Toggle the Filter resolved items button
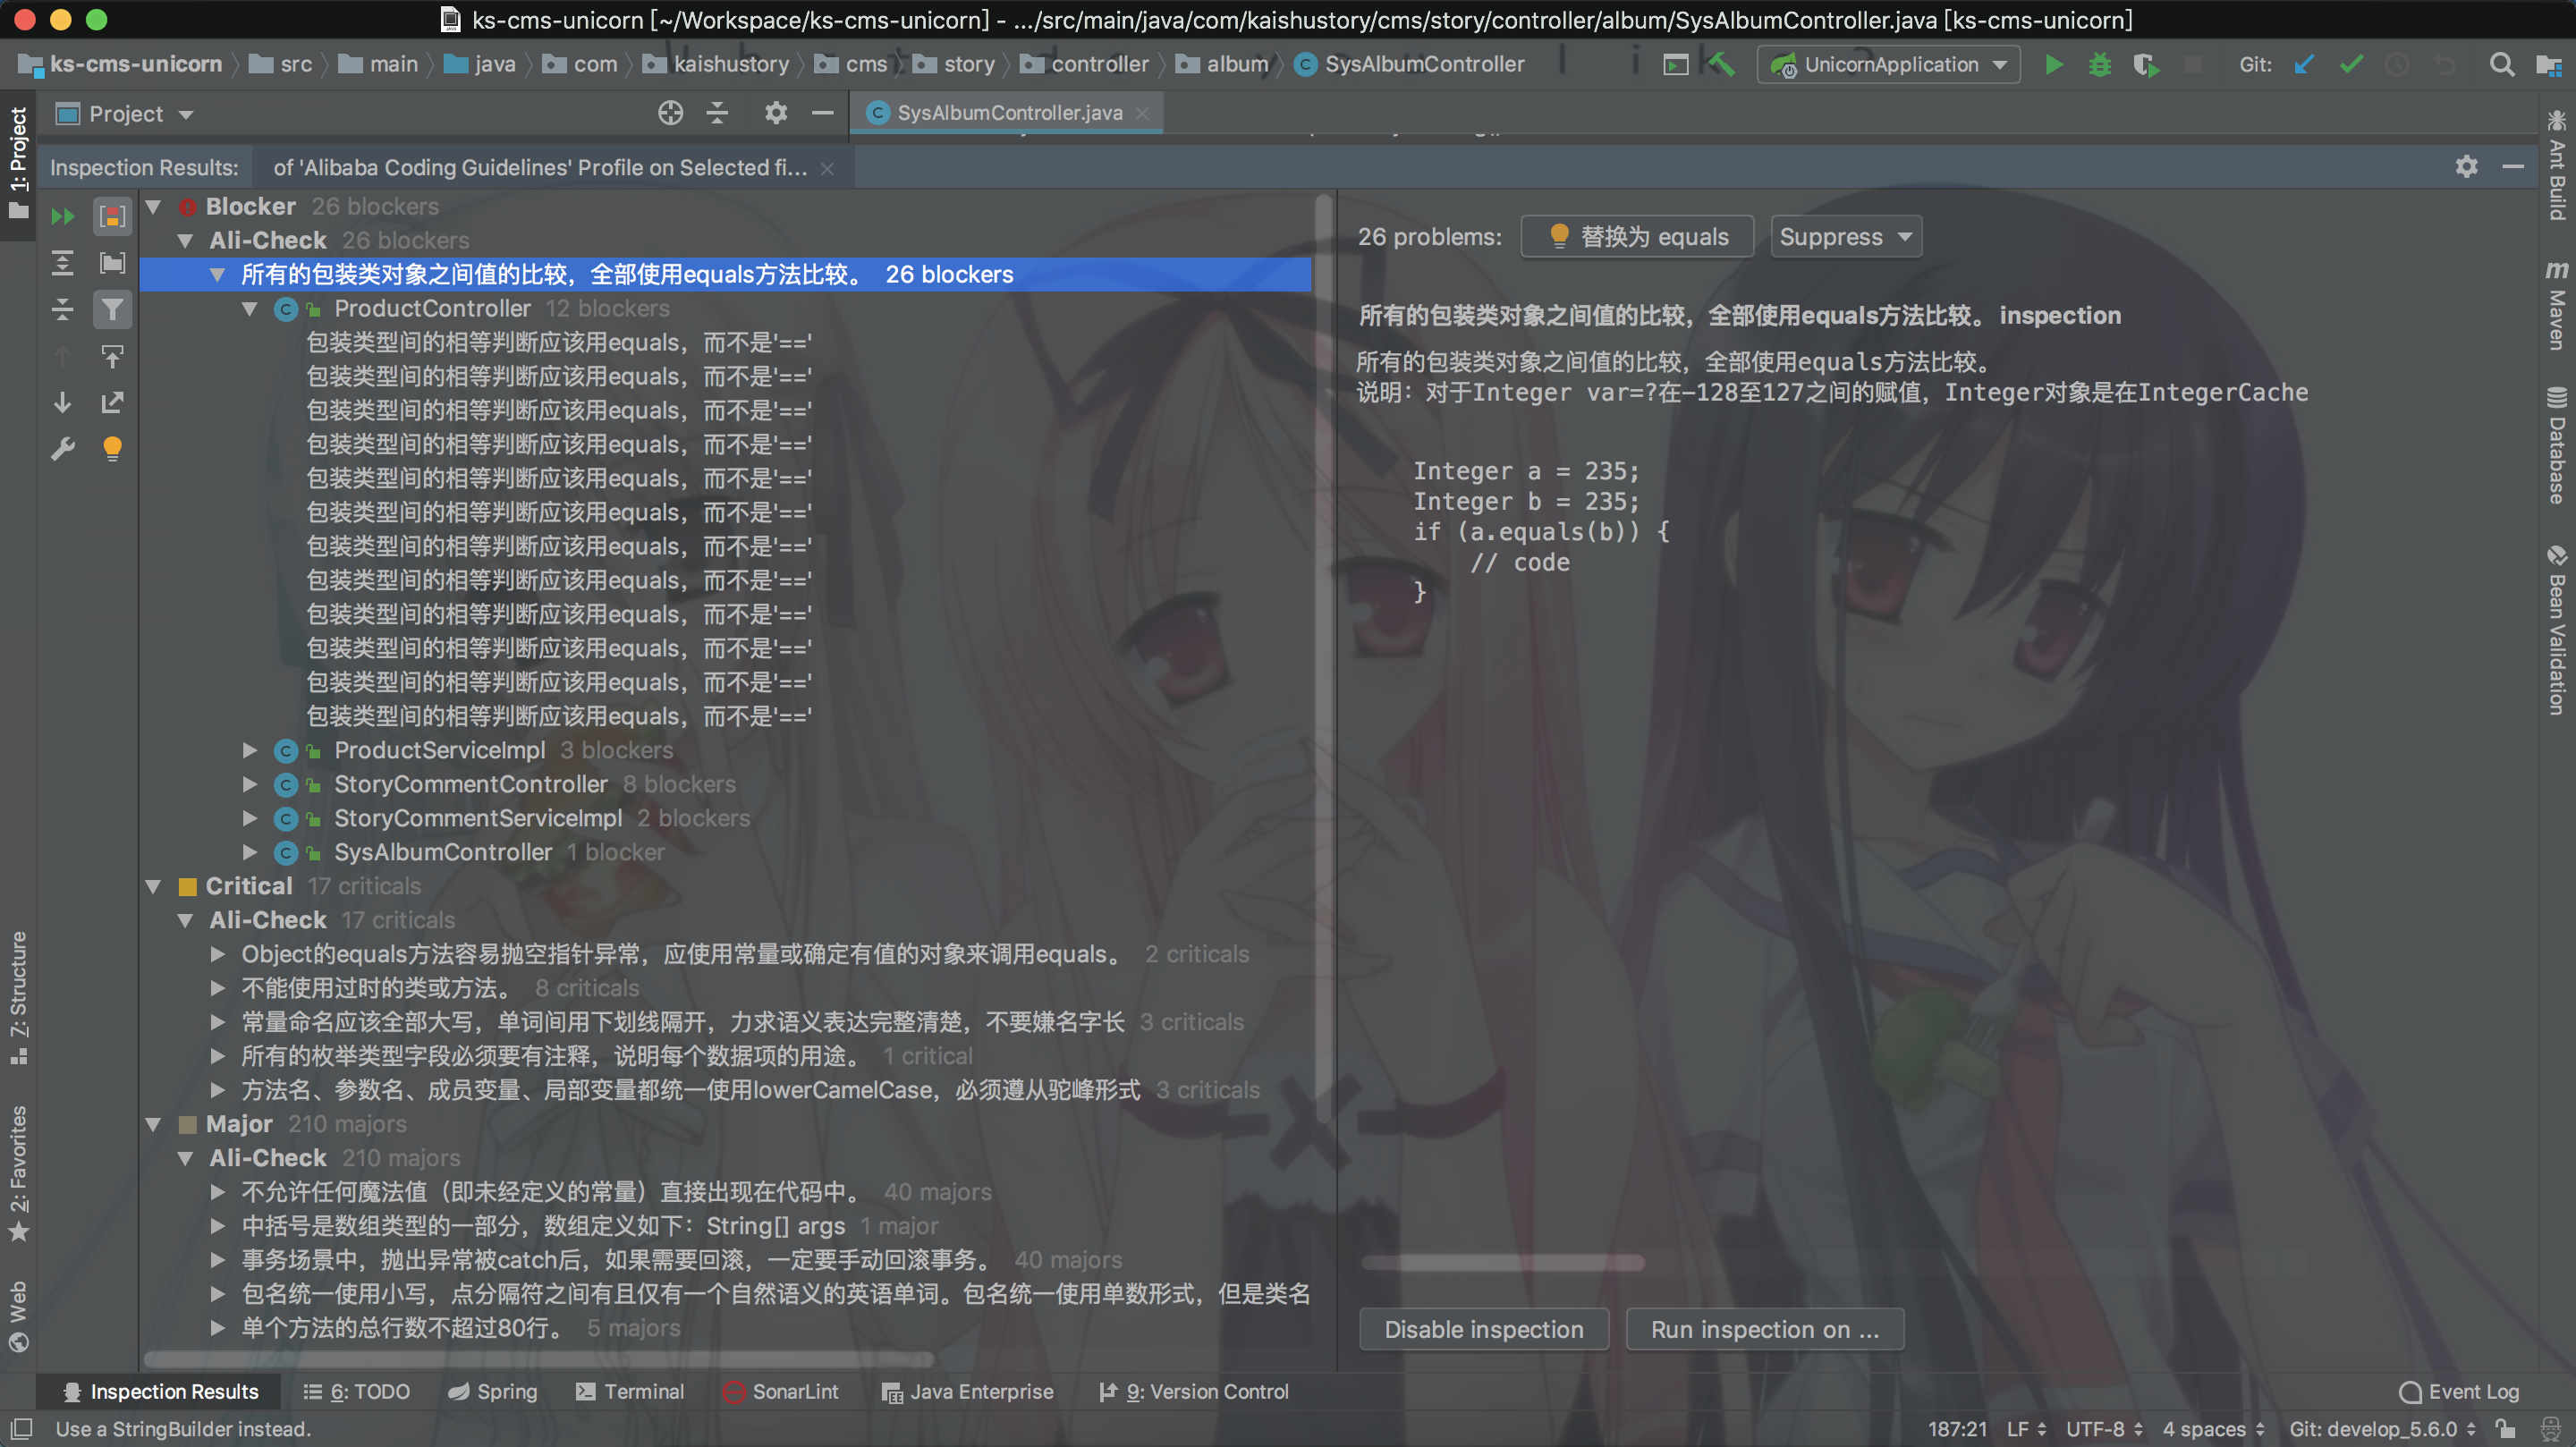The width and height of the screenshot is (2576, 1447). tap(112, 310)
